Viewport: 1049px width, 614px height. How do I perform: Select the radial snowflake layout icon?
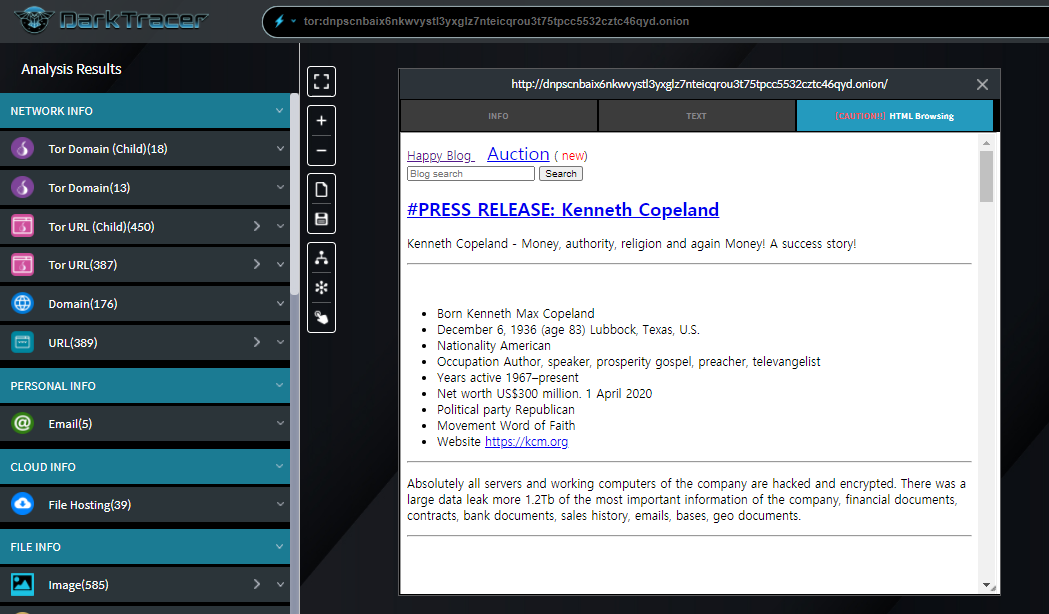click(321, 288)
